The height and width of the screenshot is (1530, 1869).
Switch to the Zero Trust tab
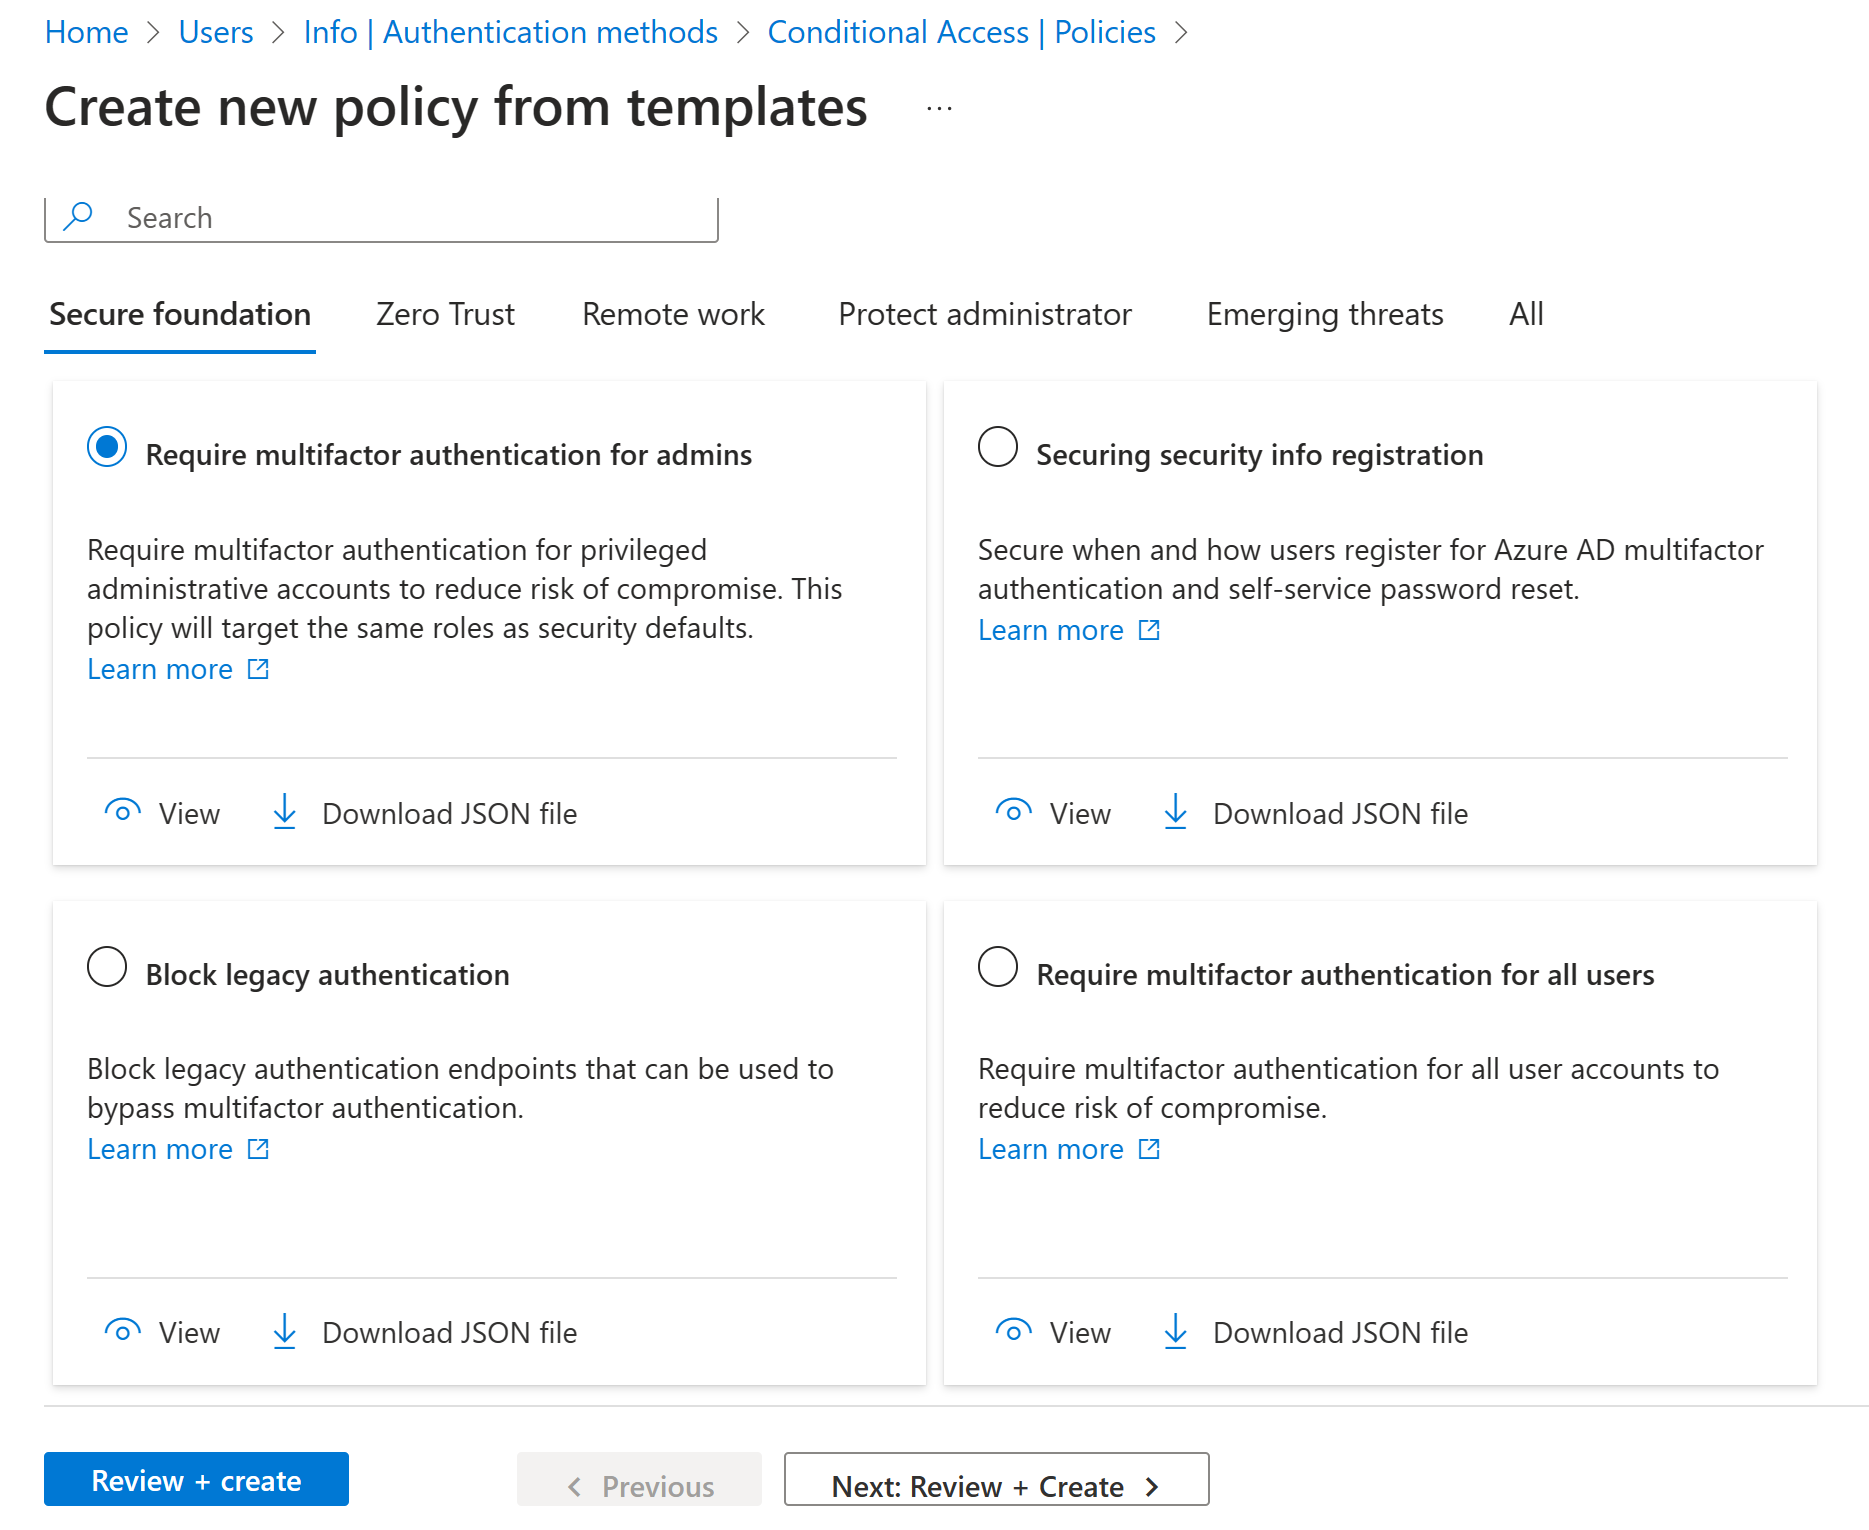445,314
